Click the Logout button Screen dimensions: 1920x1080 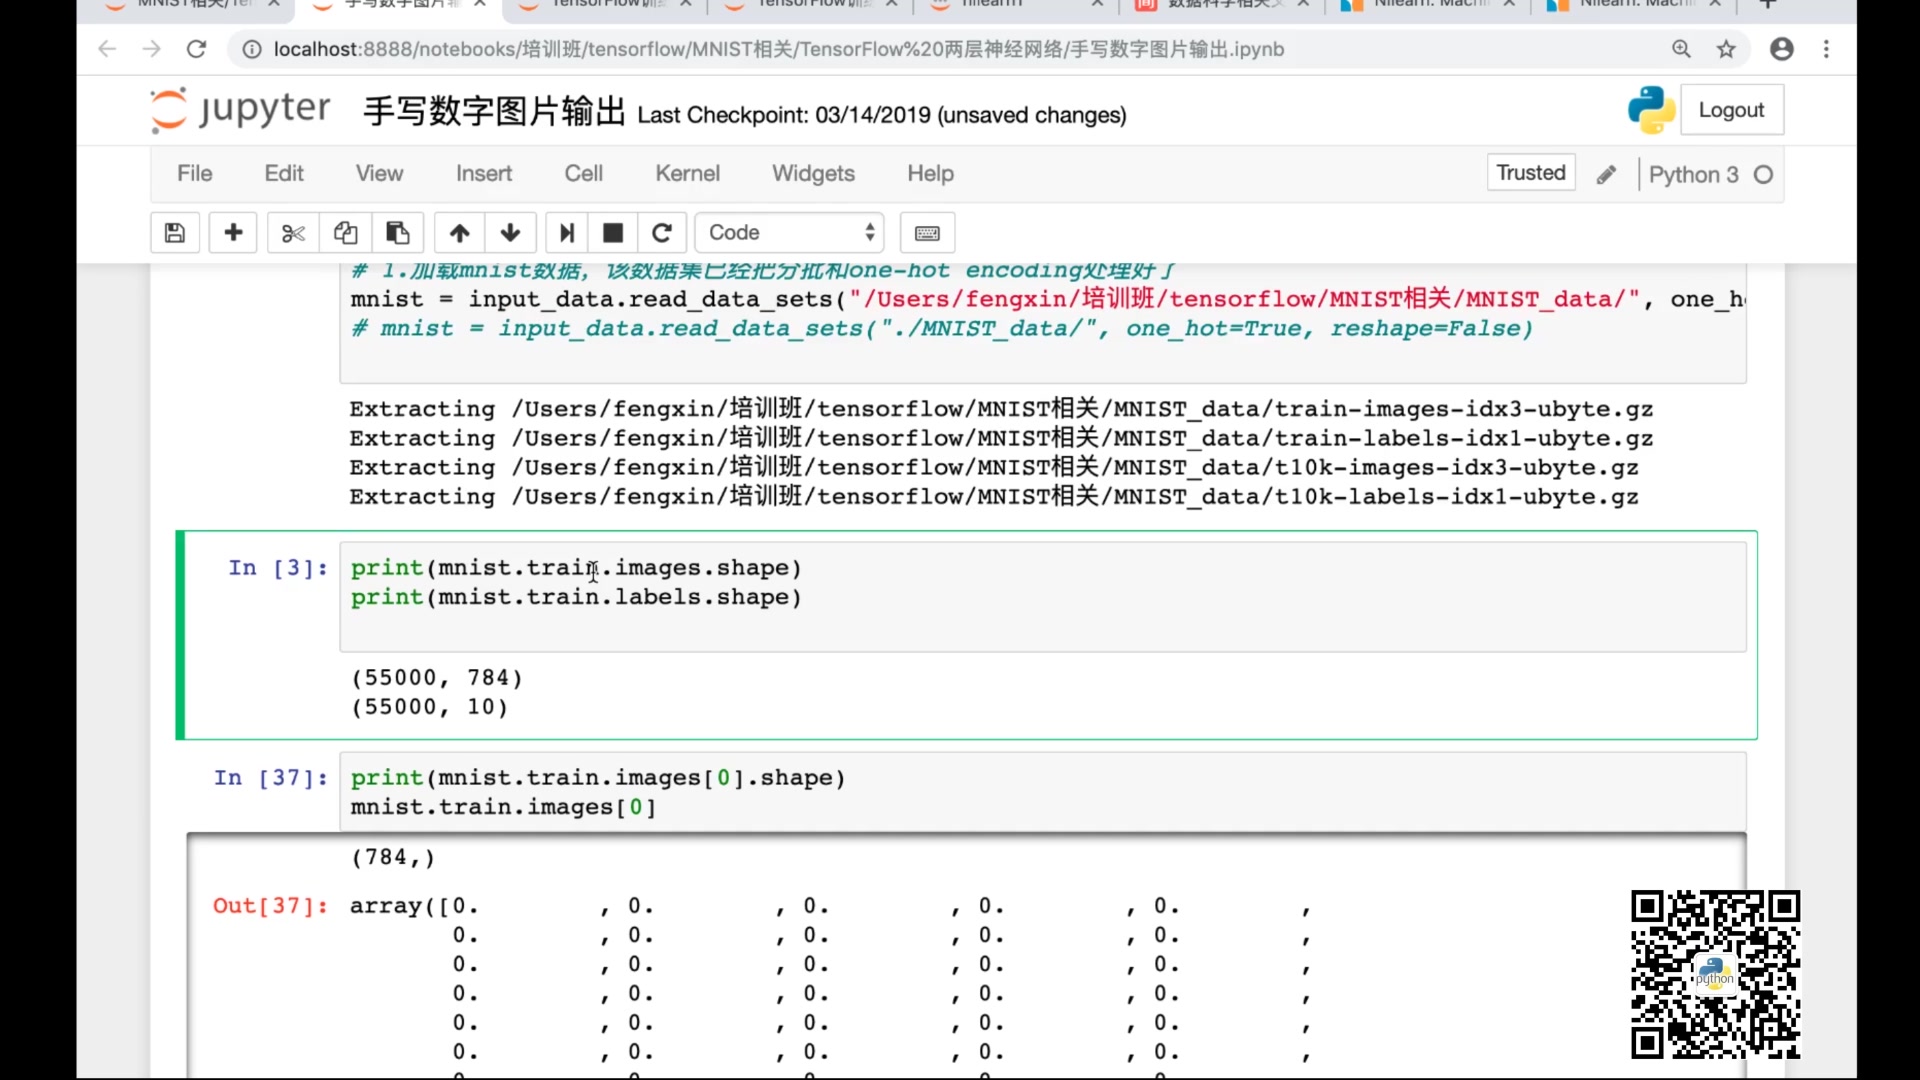pos(1732,110)
